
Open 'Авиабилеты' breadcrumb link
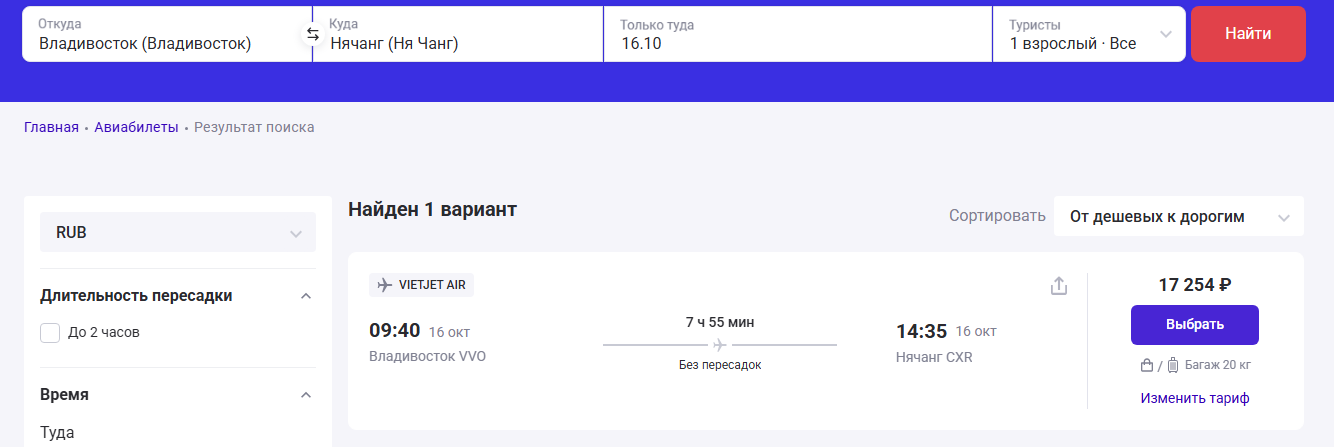136,127
